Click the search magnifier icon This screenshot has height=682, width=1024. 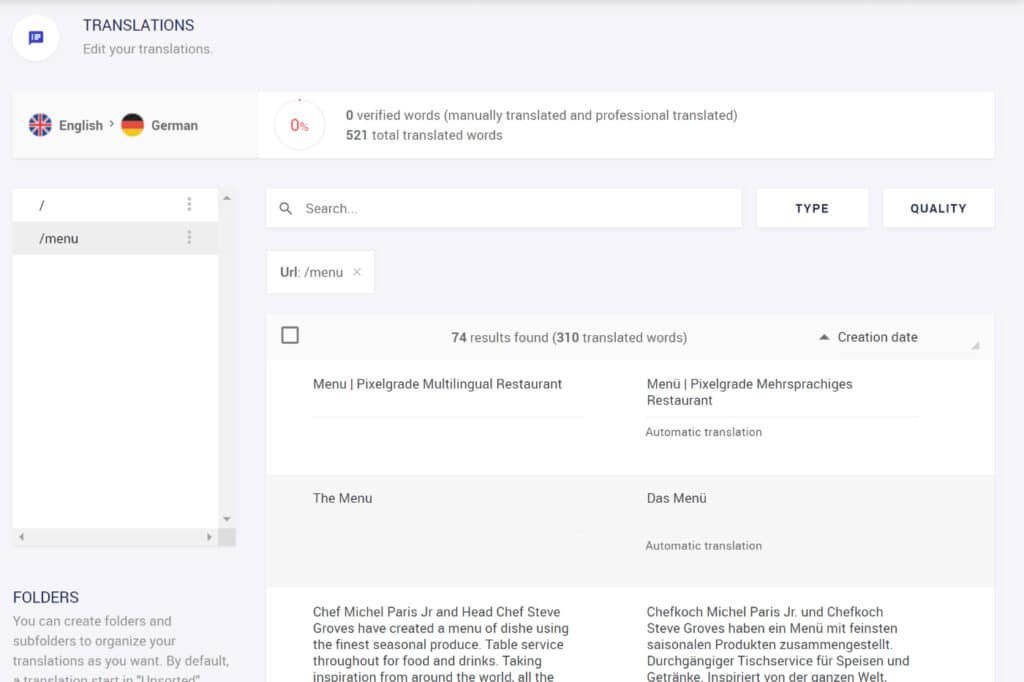click(x=285, y=208)
